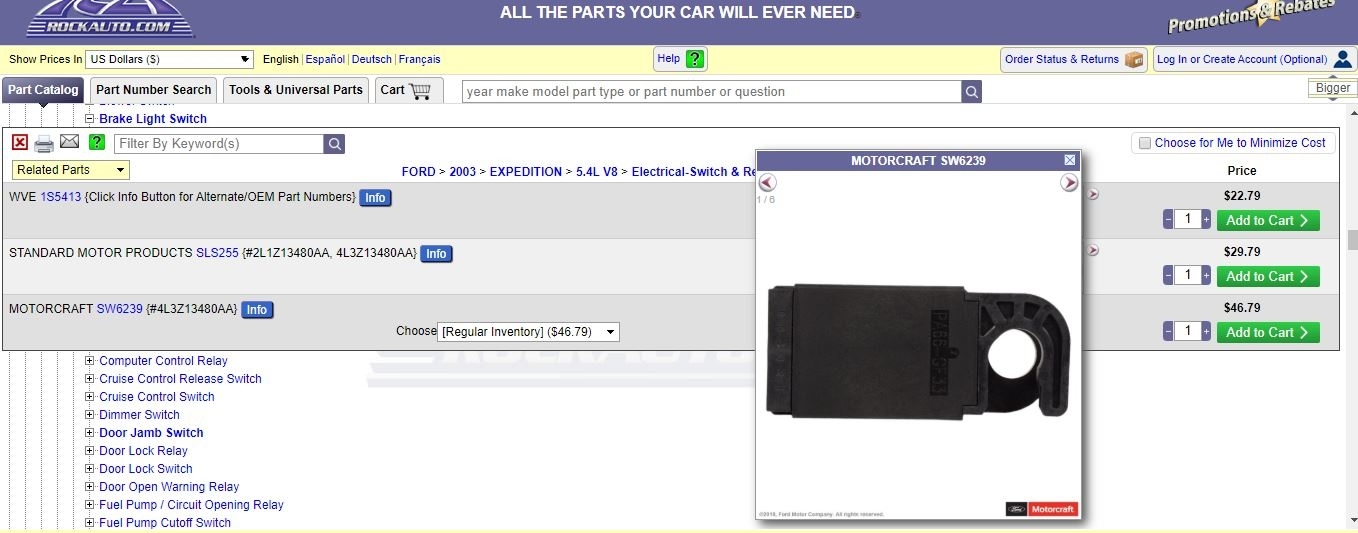
Task: Close the Motorcraft SW6239 image popup
Action: [1070, 160]
